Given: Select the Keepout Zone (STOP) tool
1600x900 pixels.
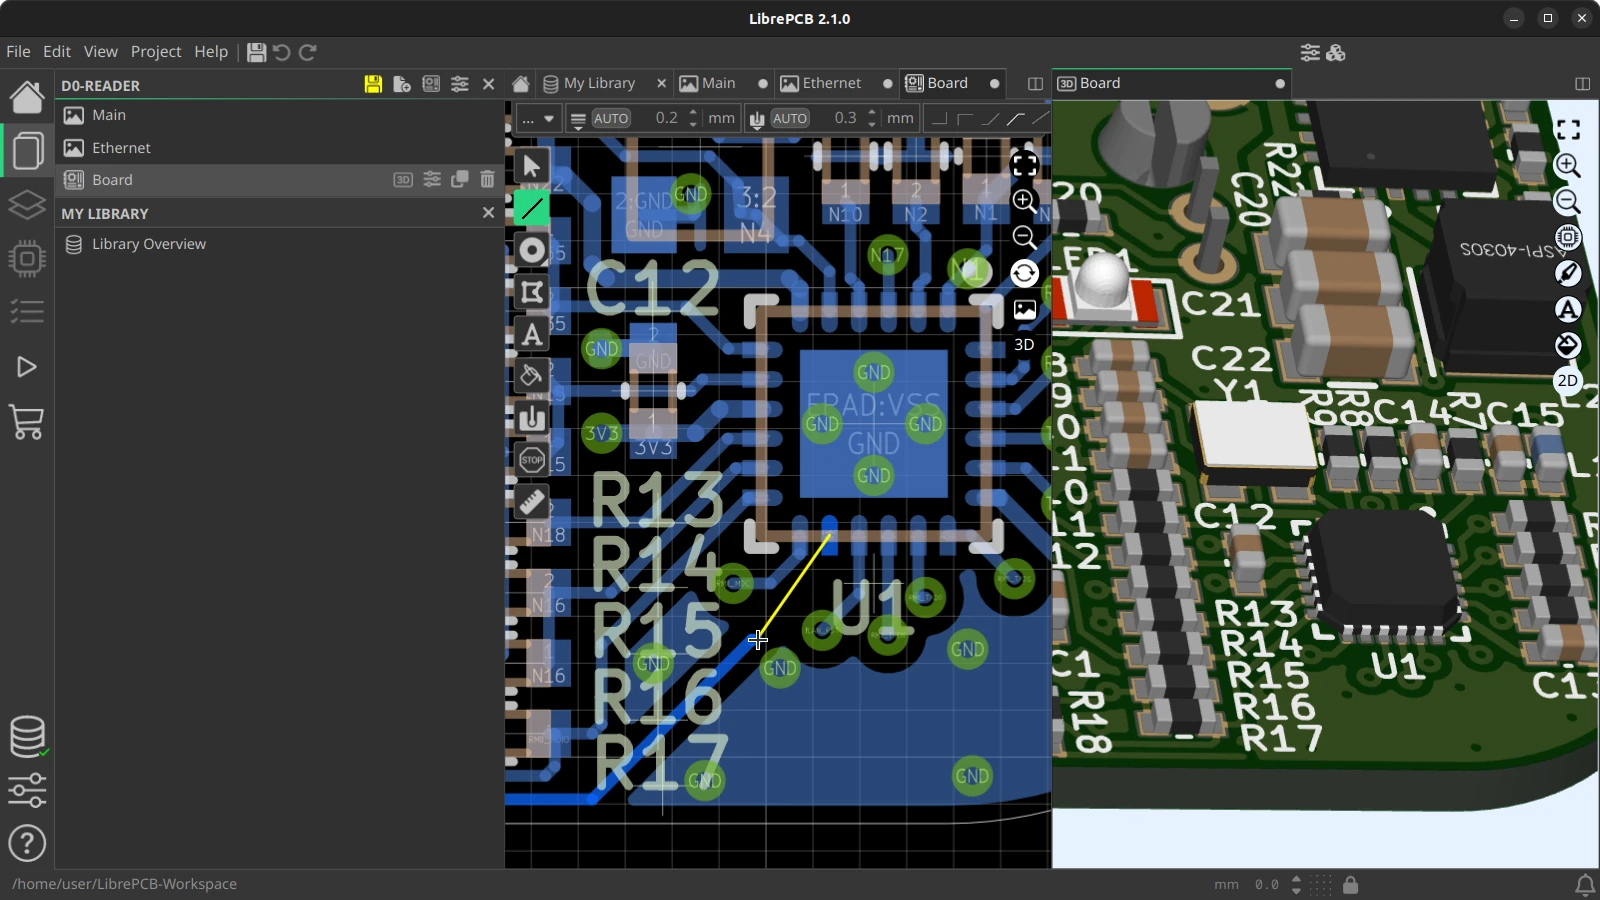Looking at the screenshot, I should (532, 460).
